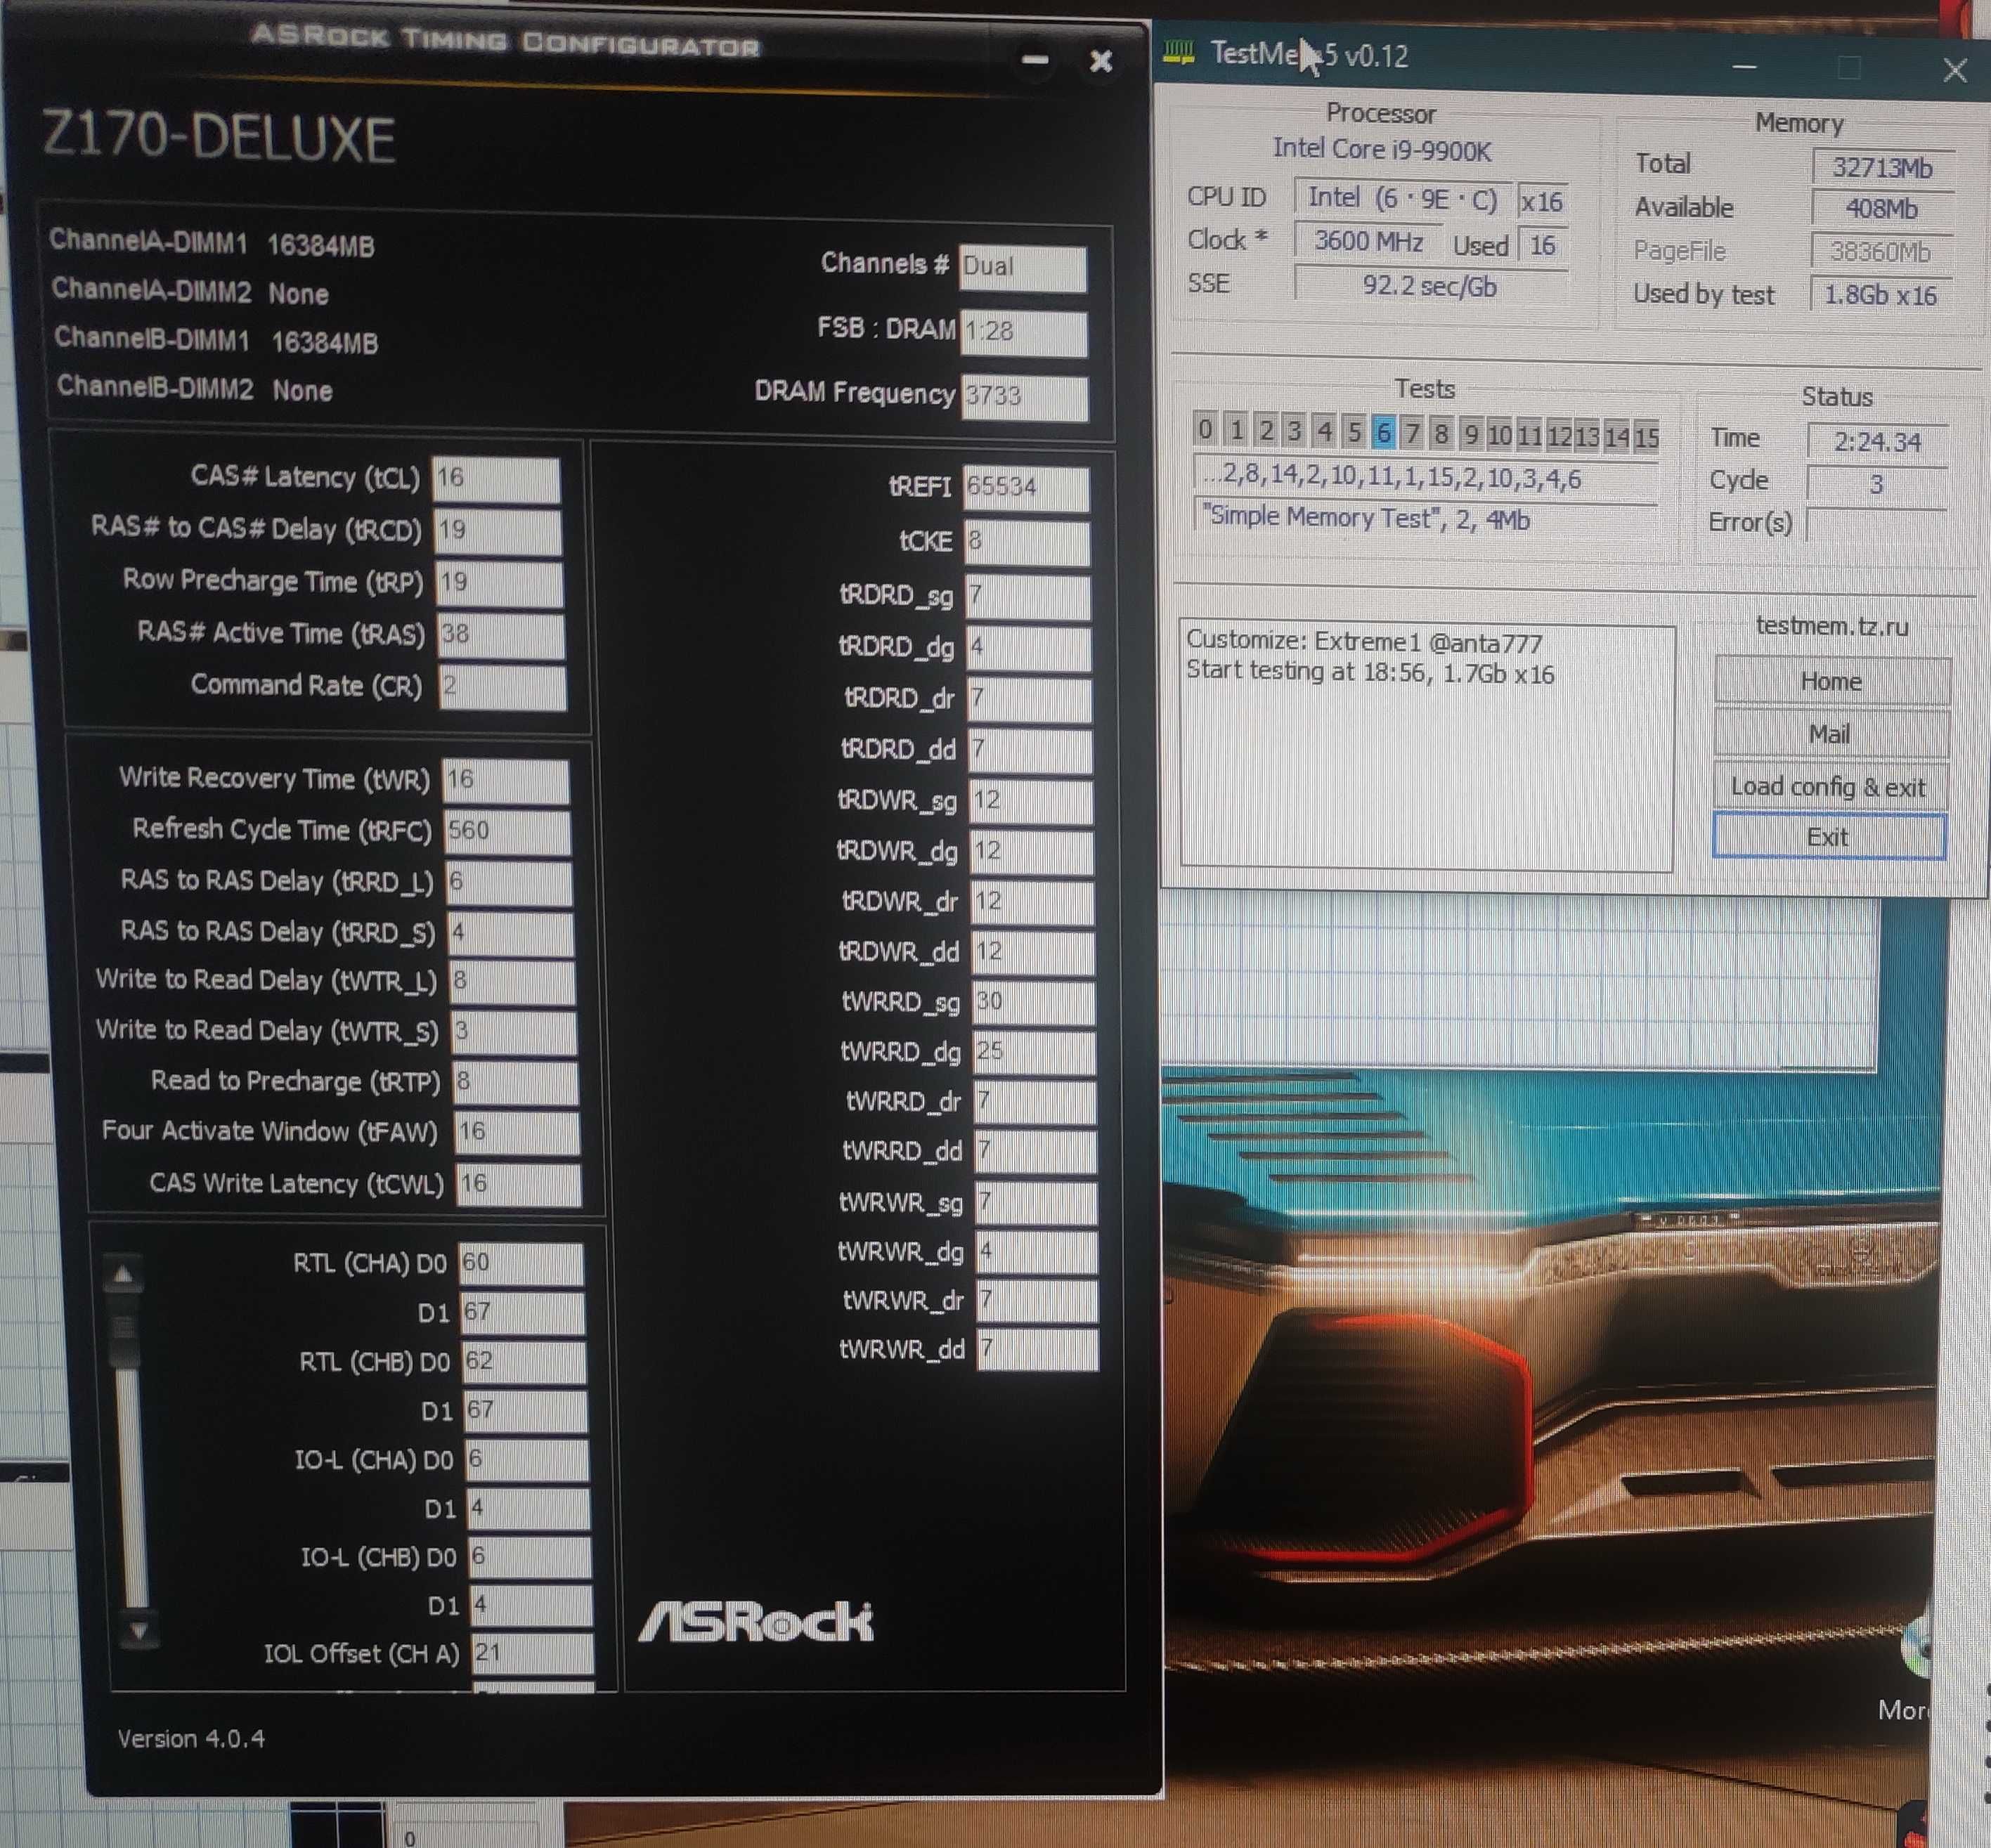Click the tRAS value field
The image size is (1991, 1848).
pos(502,636)
